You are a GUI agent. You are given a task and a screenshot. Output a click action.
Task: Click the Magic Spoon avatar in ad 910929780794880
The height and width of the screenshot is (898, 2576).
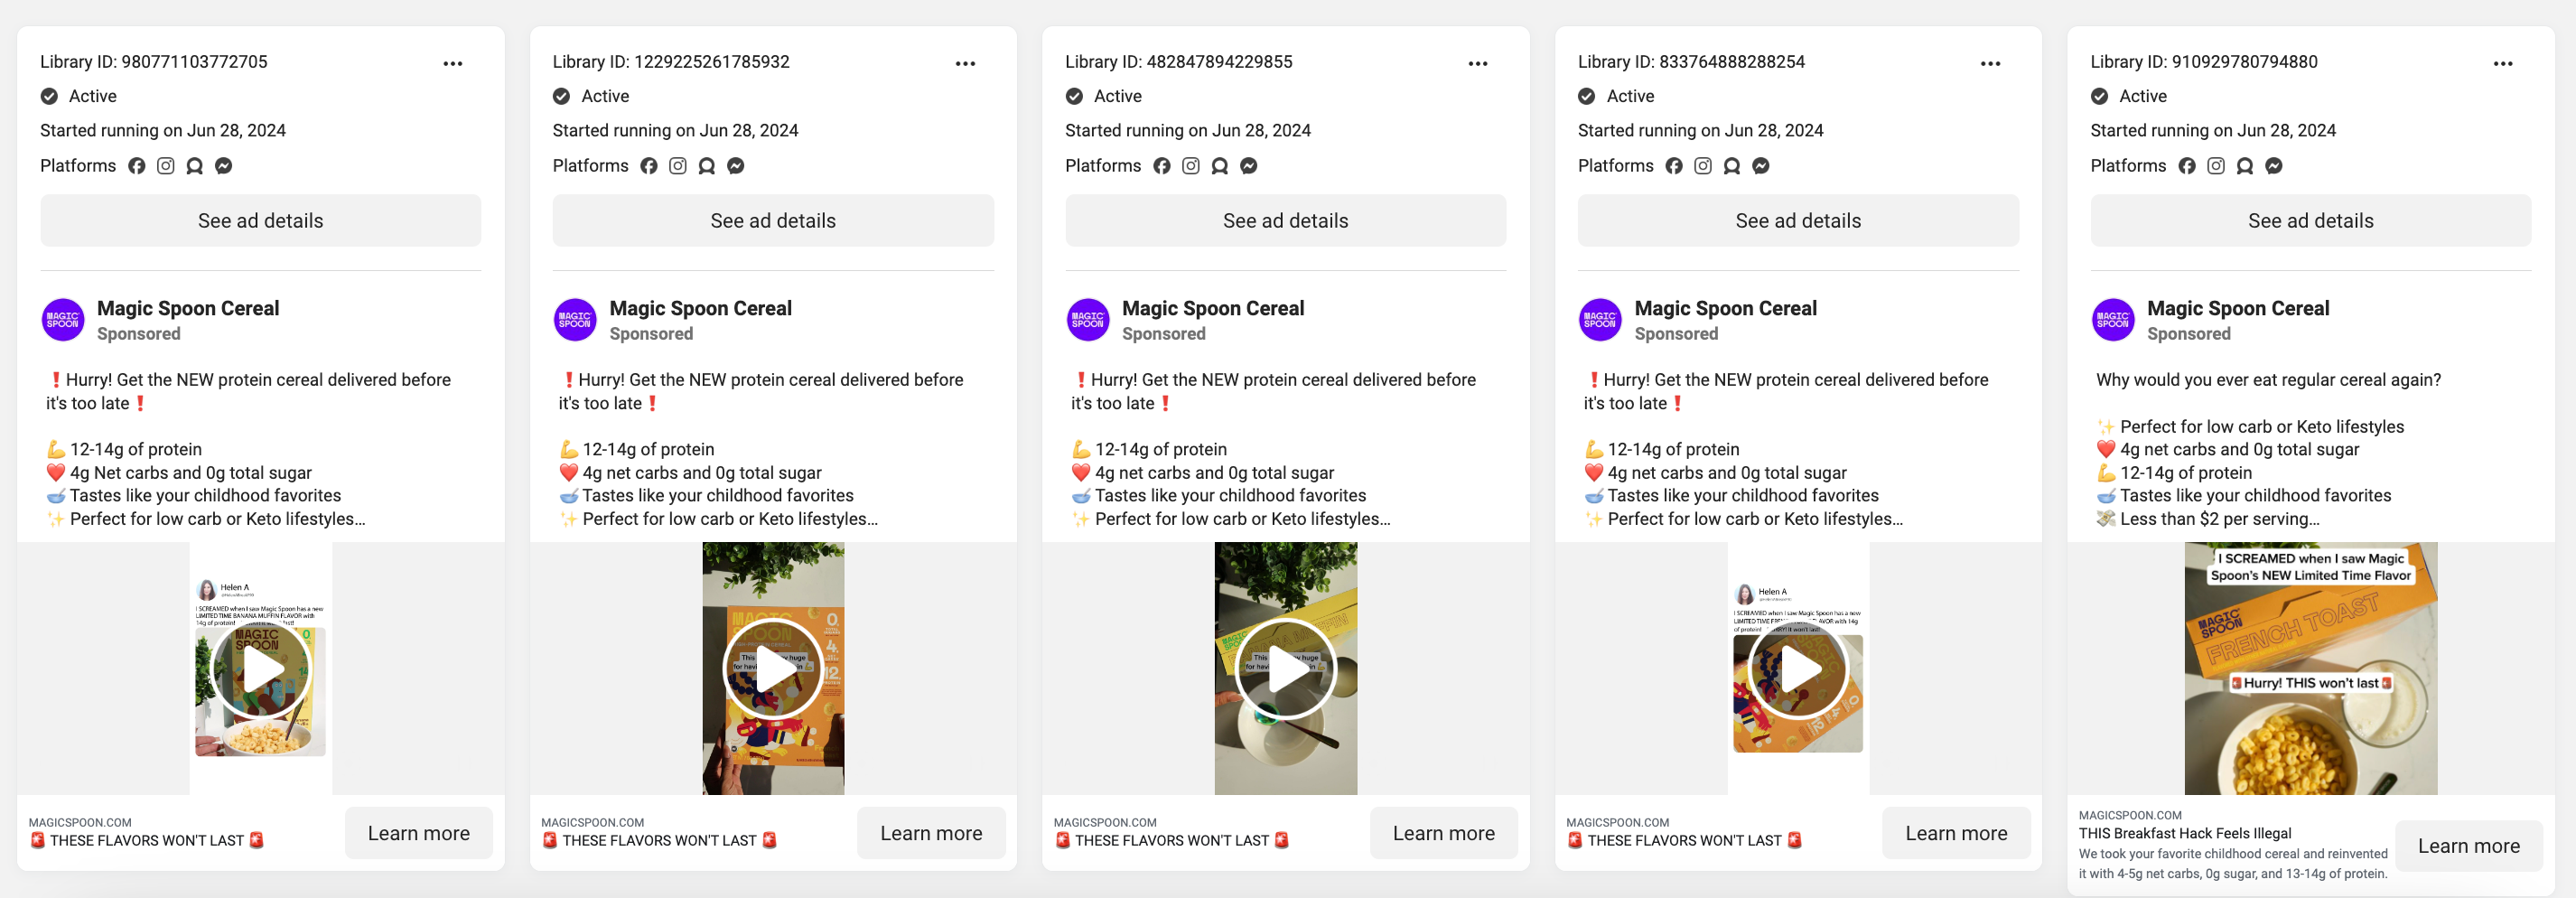click(x=2112, y=320)
